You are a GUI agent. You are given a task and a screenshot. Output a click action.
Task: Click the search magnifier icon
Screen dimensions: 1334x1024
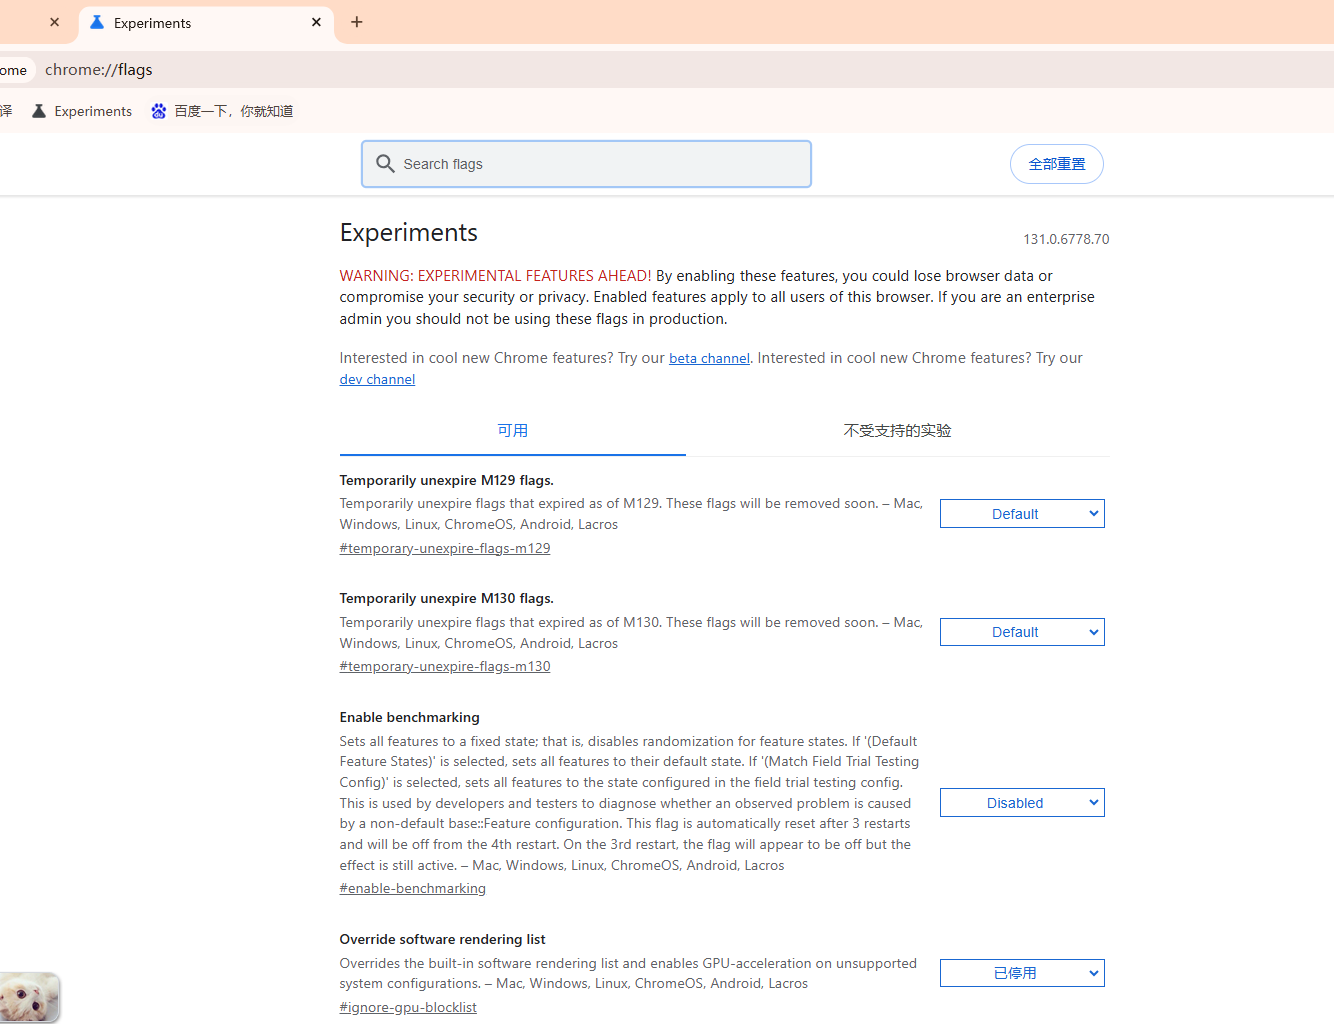pos(385,163)
